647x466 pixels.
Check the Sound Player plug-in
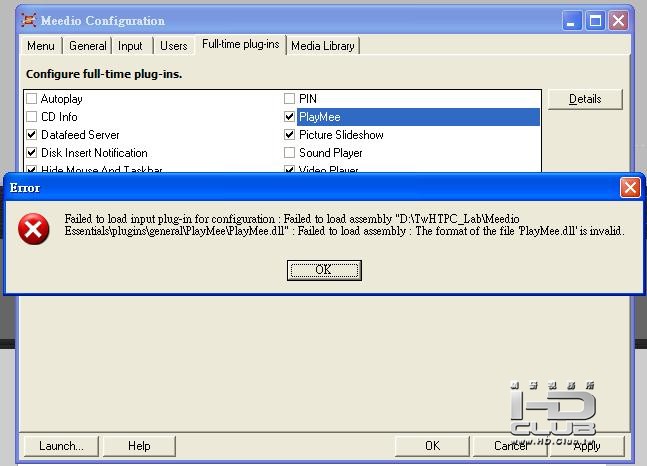pos(290,153)
